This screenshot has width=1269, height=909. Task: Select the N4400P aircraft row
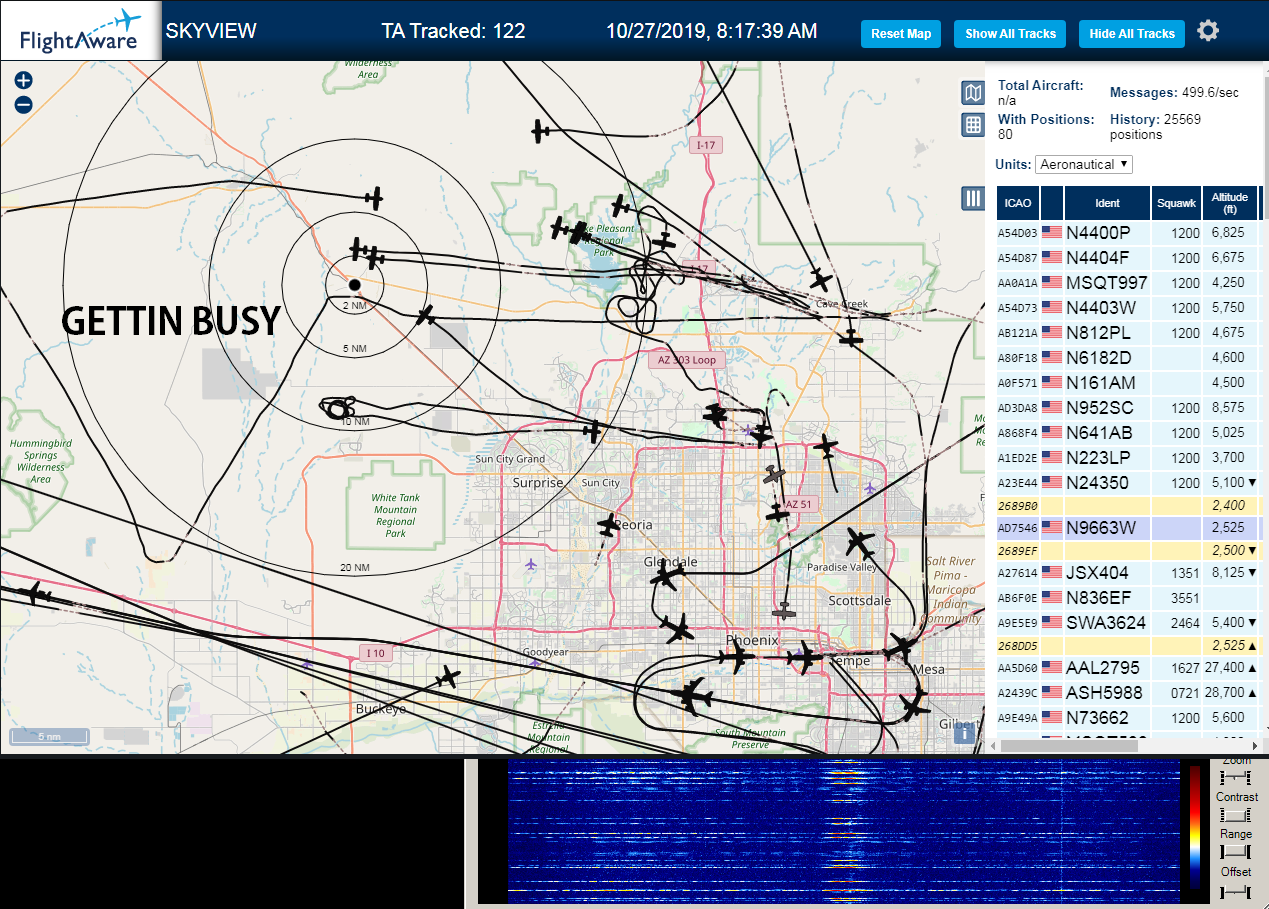click(x=1128, y=232)
